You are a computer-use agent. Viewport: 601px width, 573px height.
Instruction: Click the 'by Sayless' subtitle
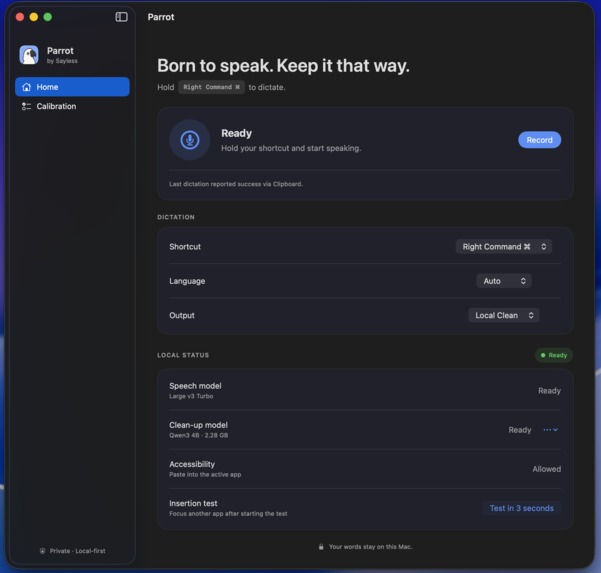62,61
